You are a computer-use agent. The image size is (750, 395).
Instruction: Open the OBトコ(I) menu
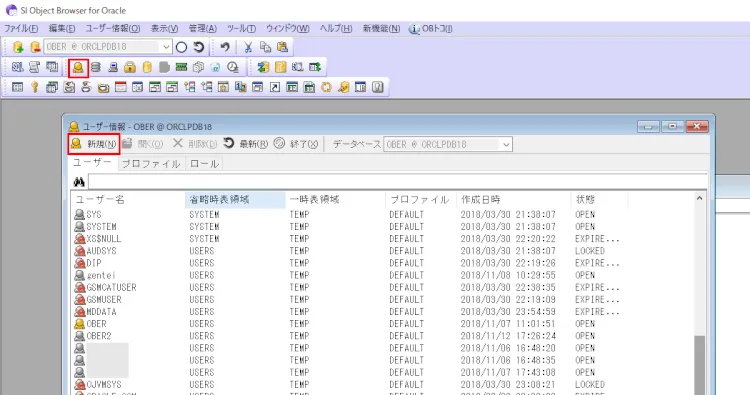pos(431,29)
